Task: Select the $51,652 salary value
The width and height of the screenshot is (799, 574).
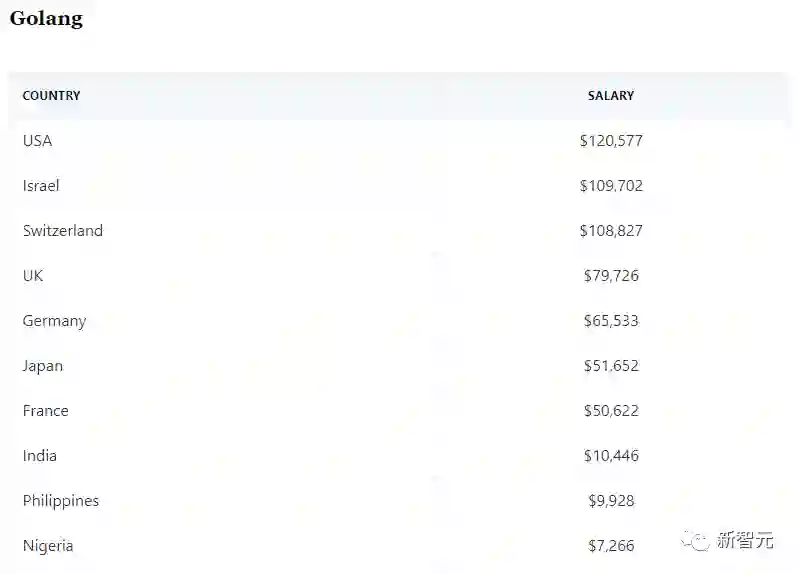Action: [x=611, y=366]
